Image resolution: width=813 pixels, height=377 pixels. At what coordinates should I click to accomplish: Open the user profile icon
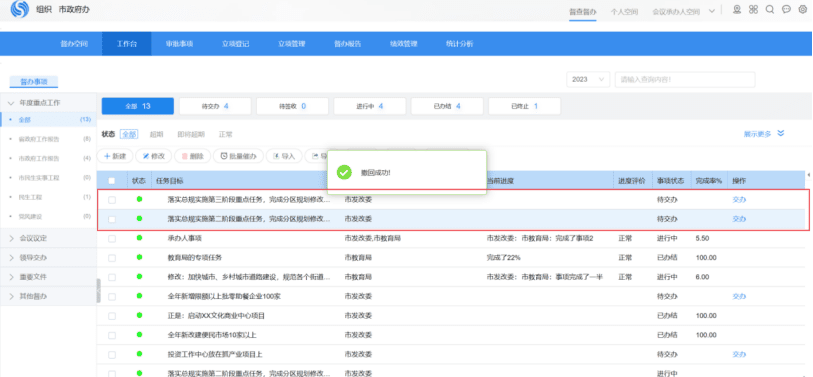pyautogui.click(x=737, y=9)
